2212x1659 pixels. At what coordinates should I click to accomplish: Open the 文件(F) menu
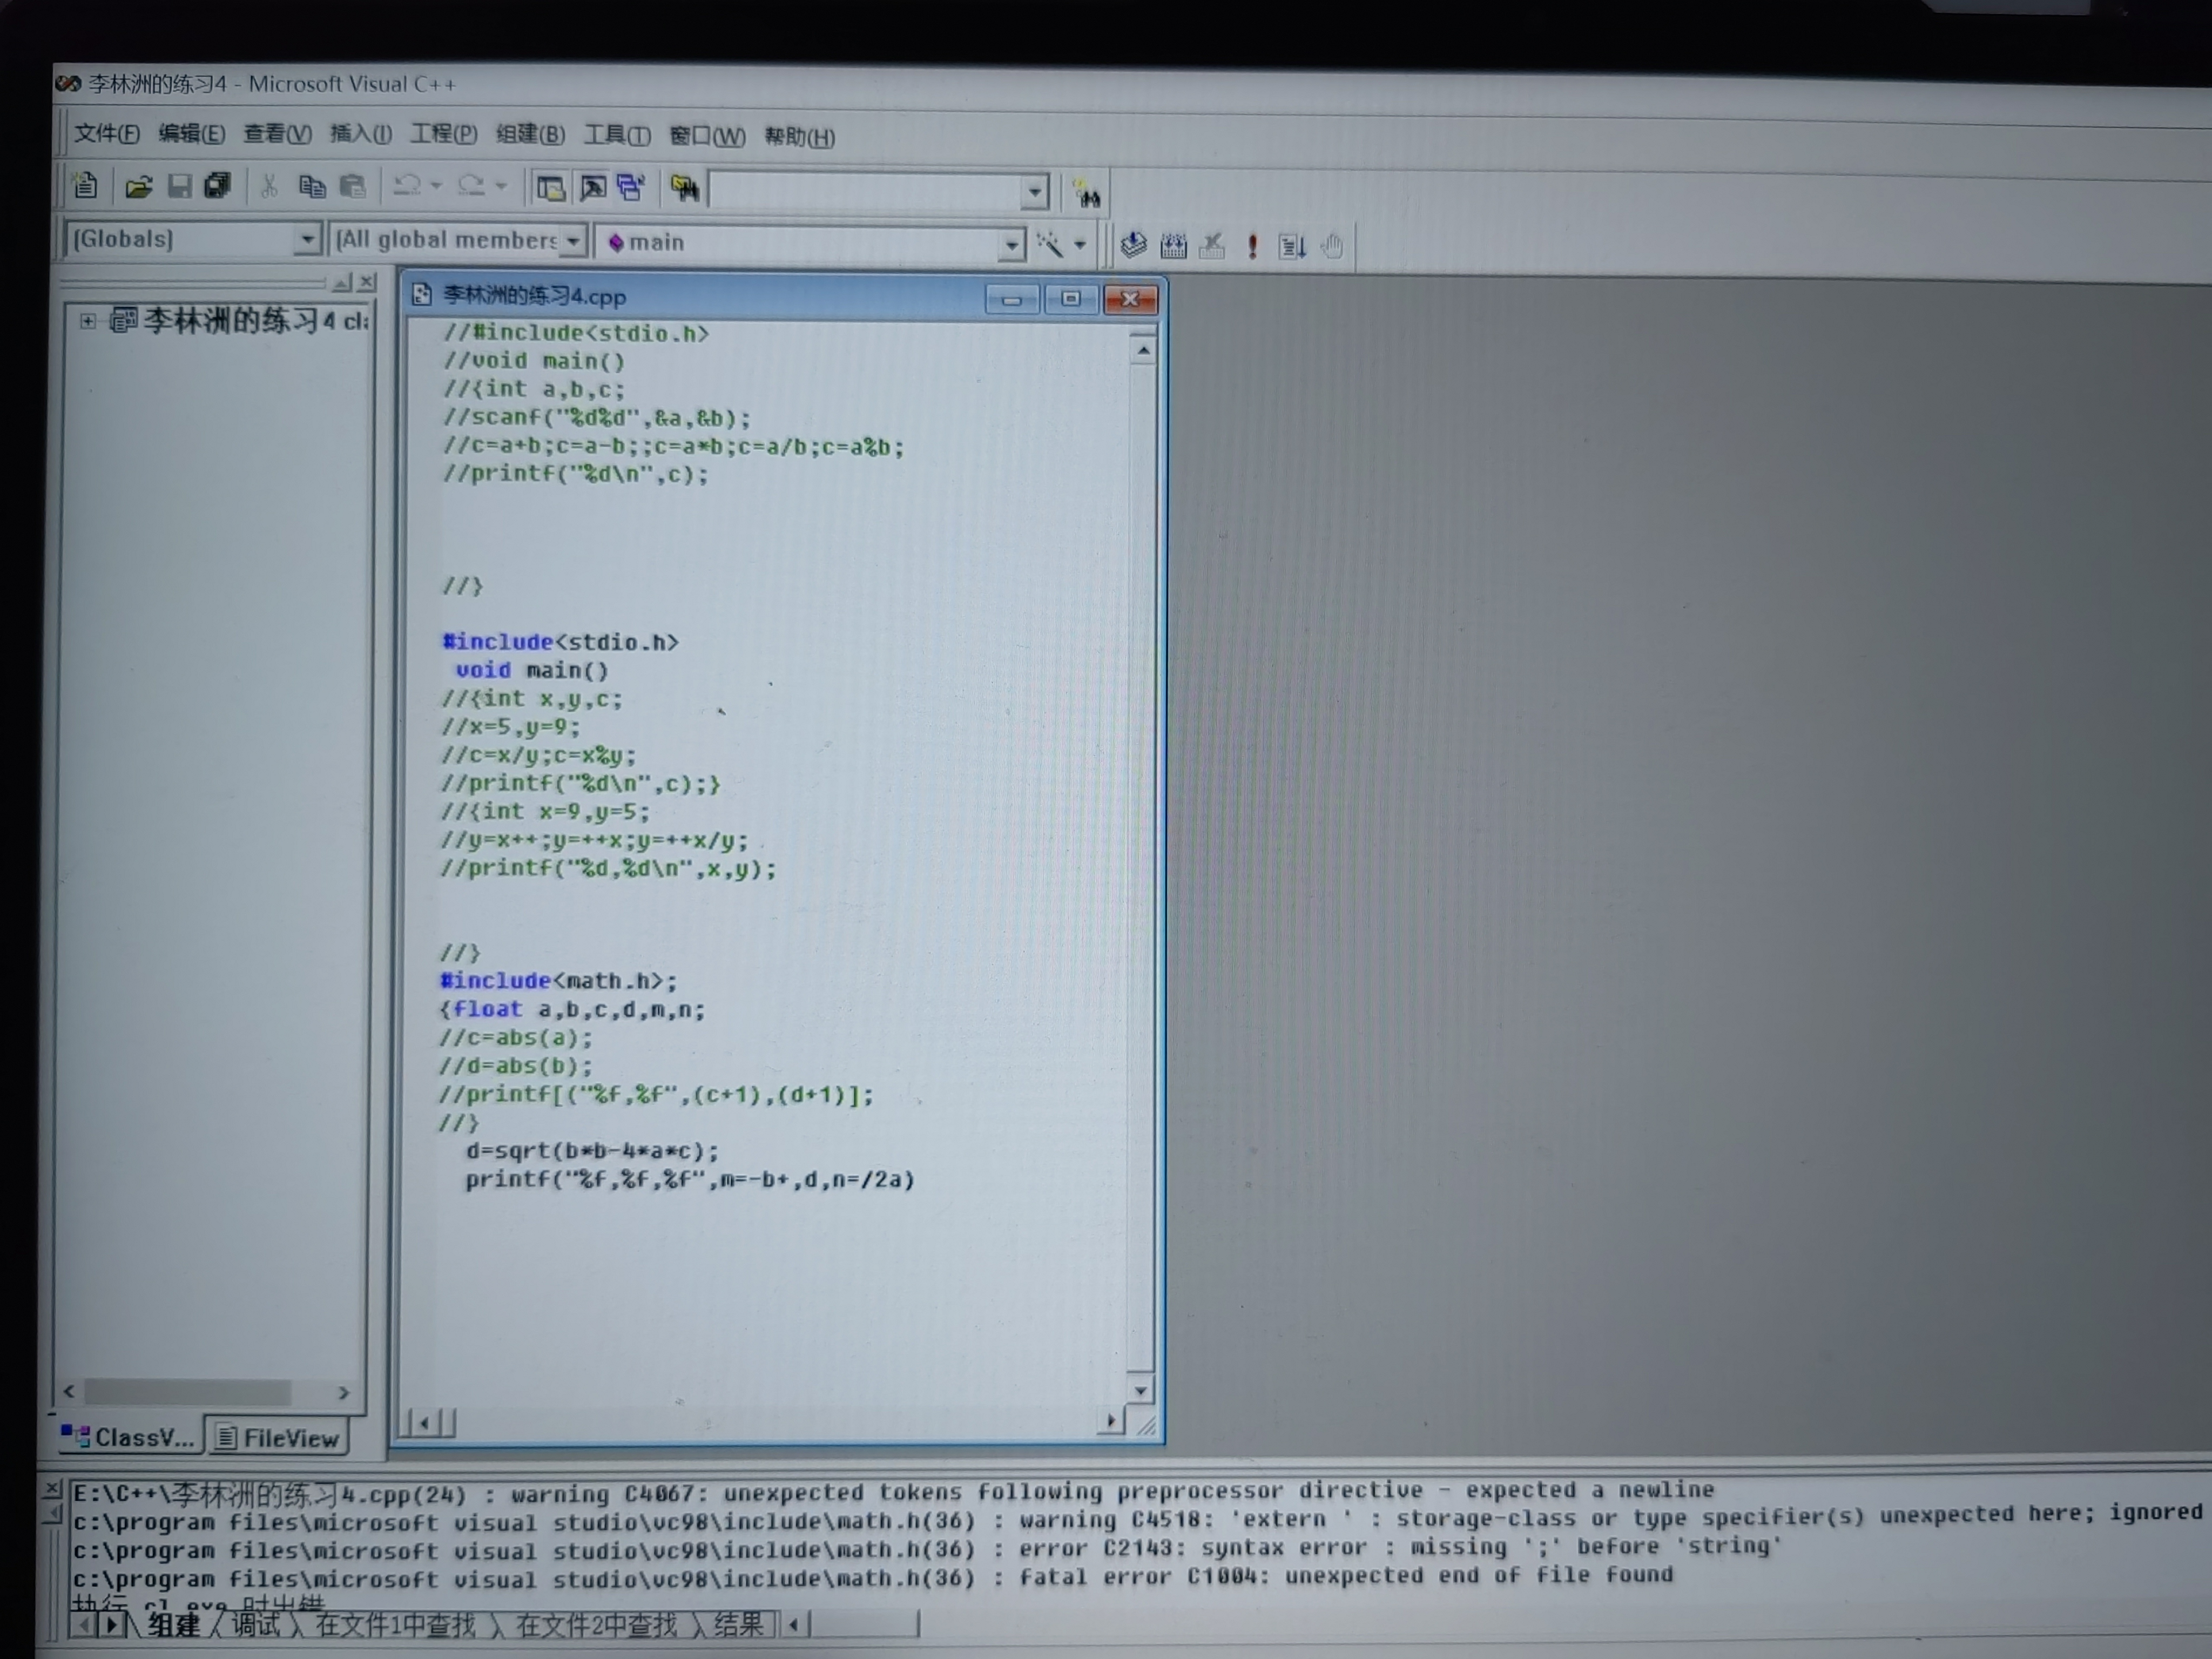pyautogui.click(x=106, y=133)
